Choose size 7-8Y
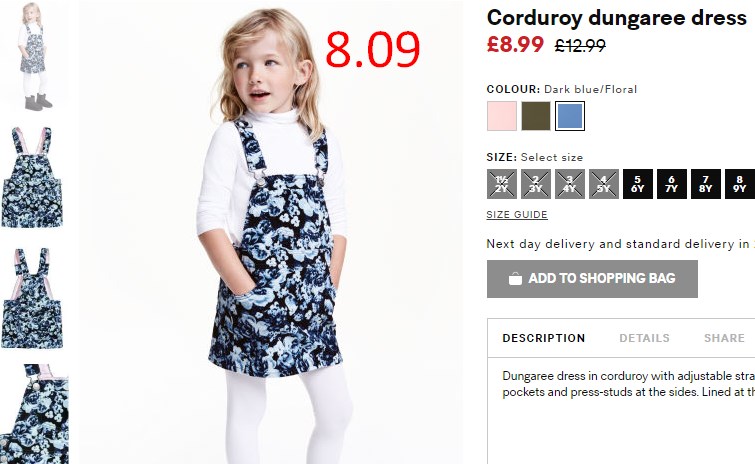Viewport: 755px width, 464px height. coord(706,184)
